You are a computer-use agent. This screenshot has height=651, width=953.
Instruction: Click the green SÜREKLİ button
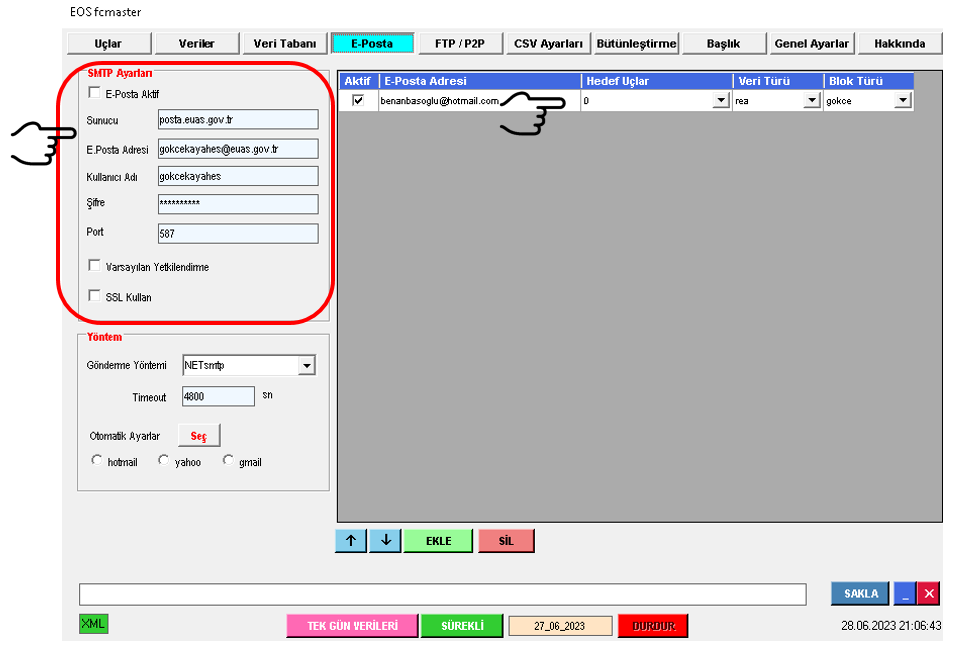tap(462, 625)
